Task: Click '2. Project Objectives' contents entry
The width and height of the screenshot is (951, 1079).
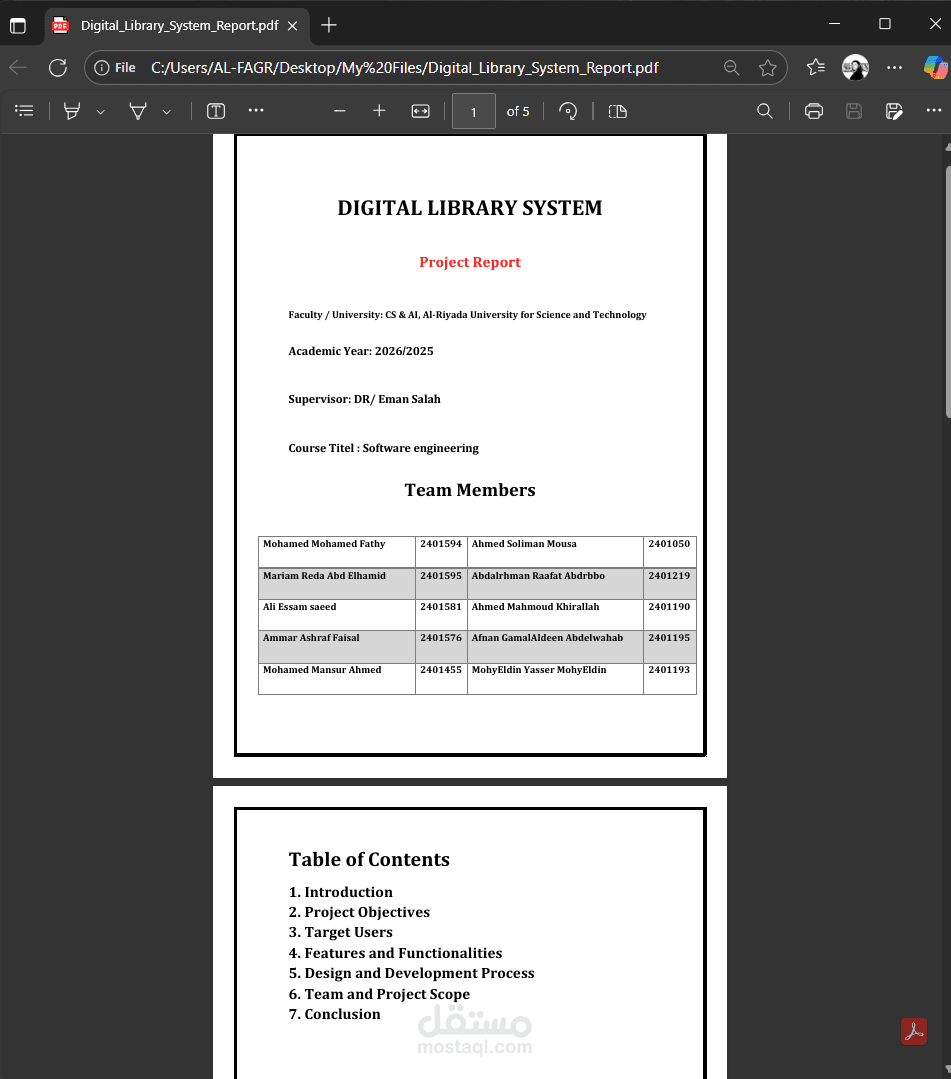Action: [x=359, y=912]
